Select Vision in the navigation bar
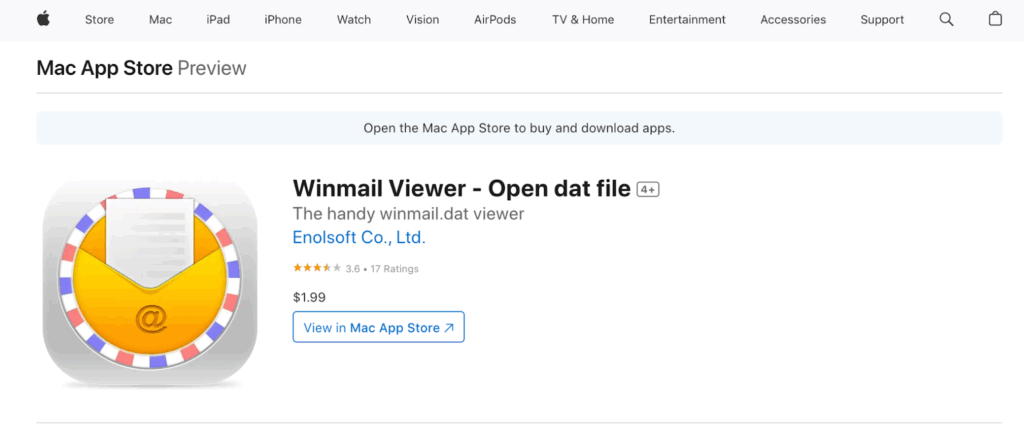 422,20
